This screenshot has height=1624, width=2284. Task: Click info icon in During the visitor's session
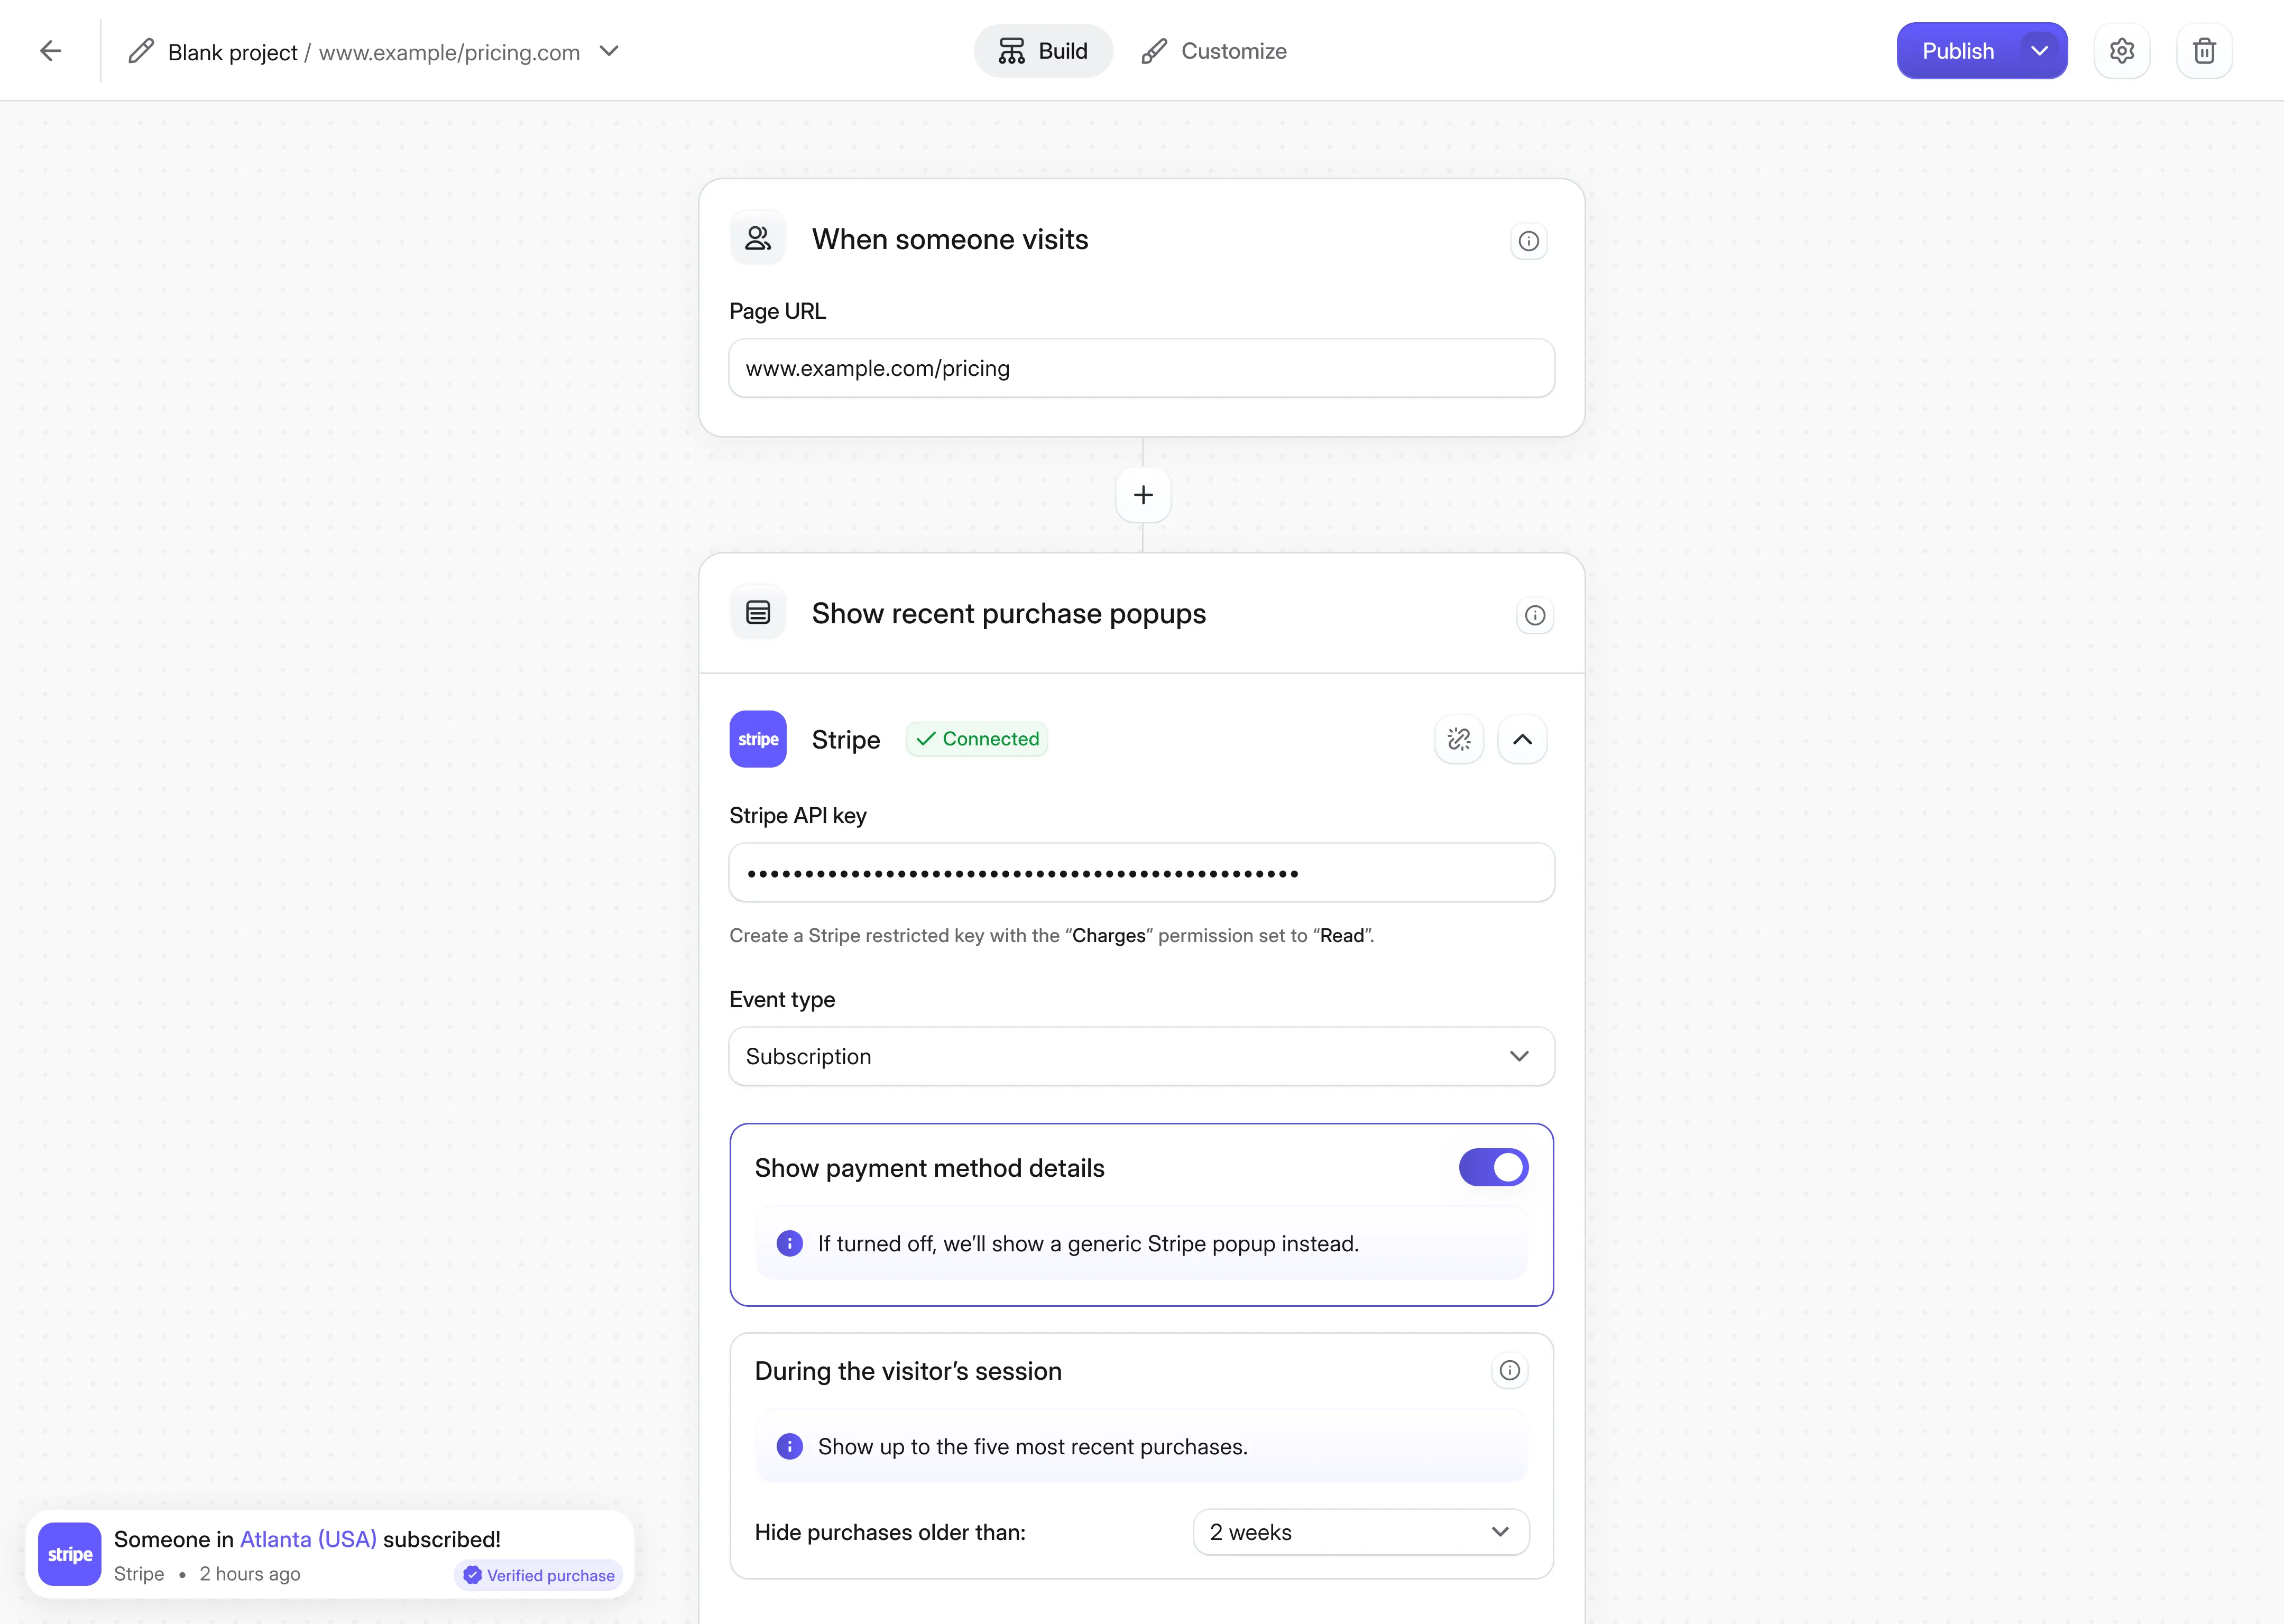tap(1509, 1370)
